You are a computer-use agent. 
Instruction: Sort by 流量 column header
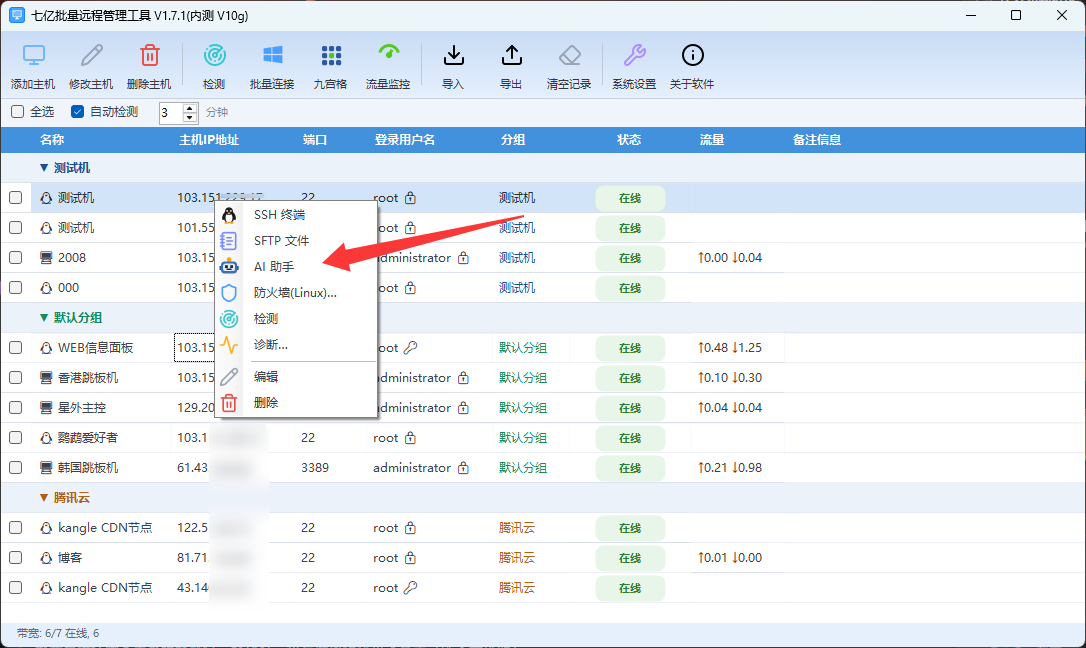[712, 140]
